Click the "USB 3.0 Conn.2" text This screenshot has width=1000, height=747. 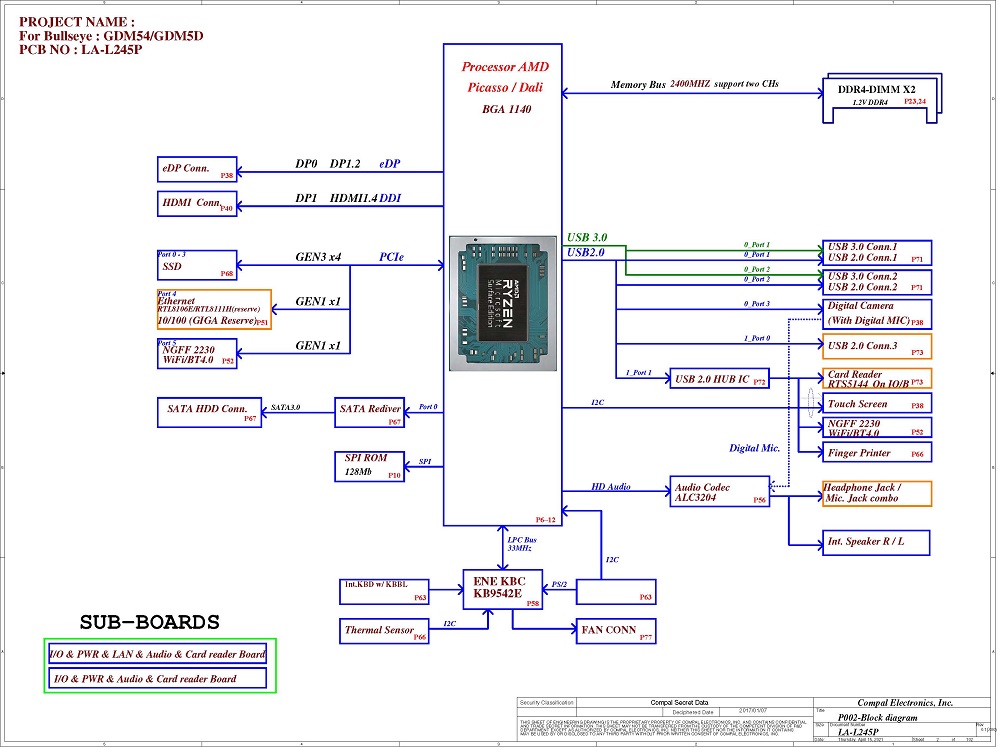862,276
